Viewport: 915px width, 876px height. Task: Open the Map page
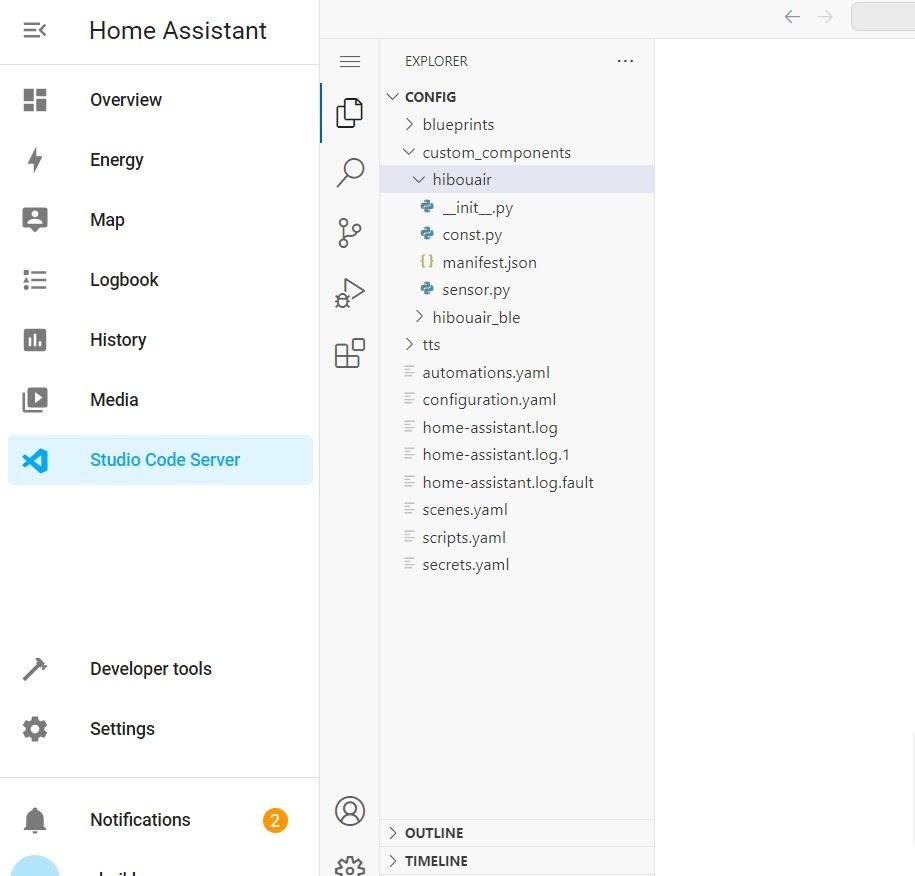[160, 220]
